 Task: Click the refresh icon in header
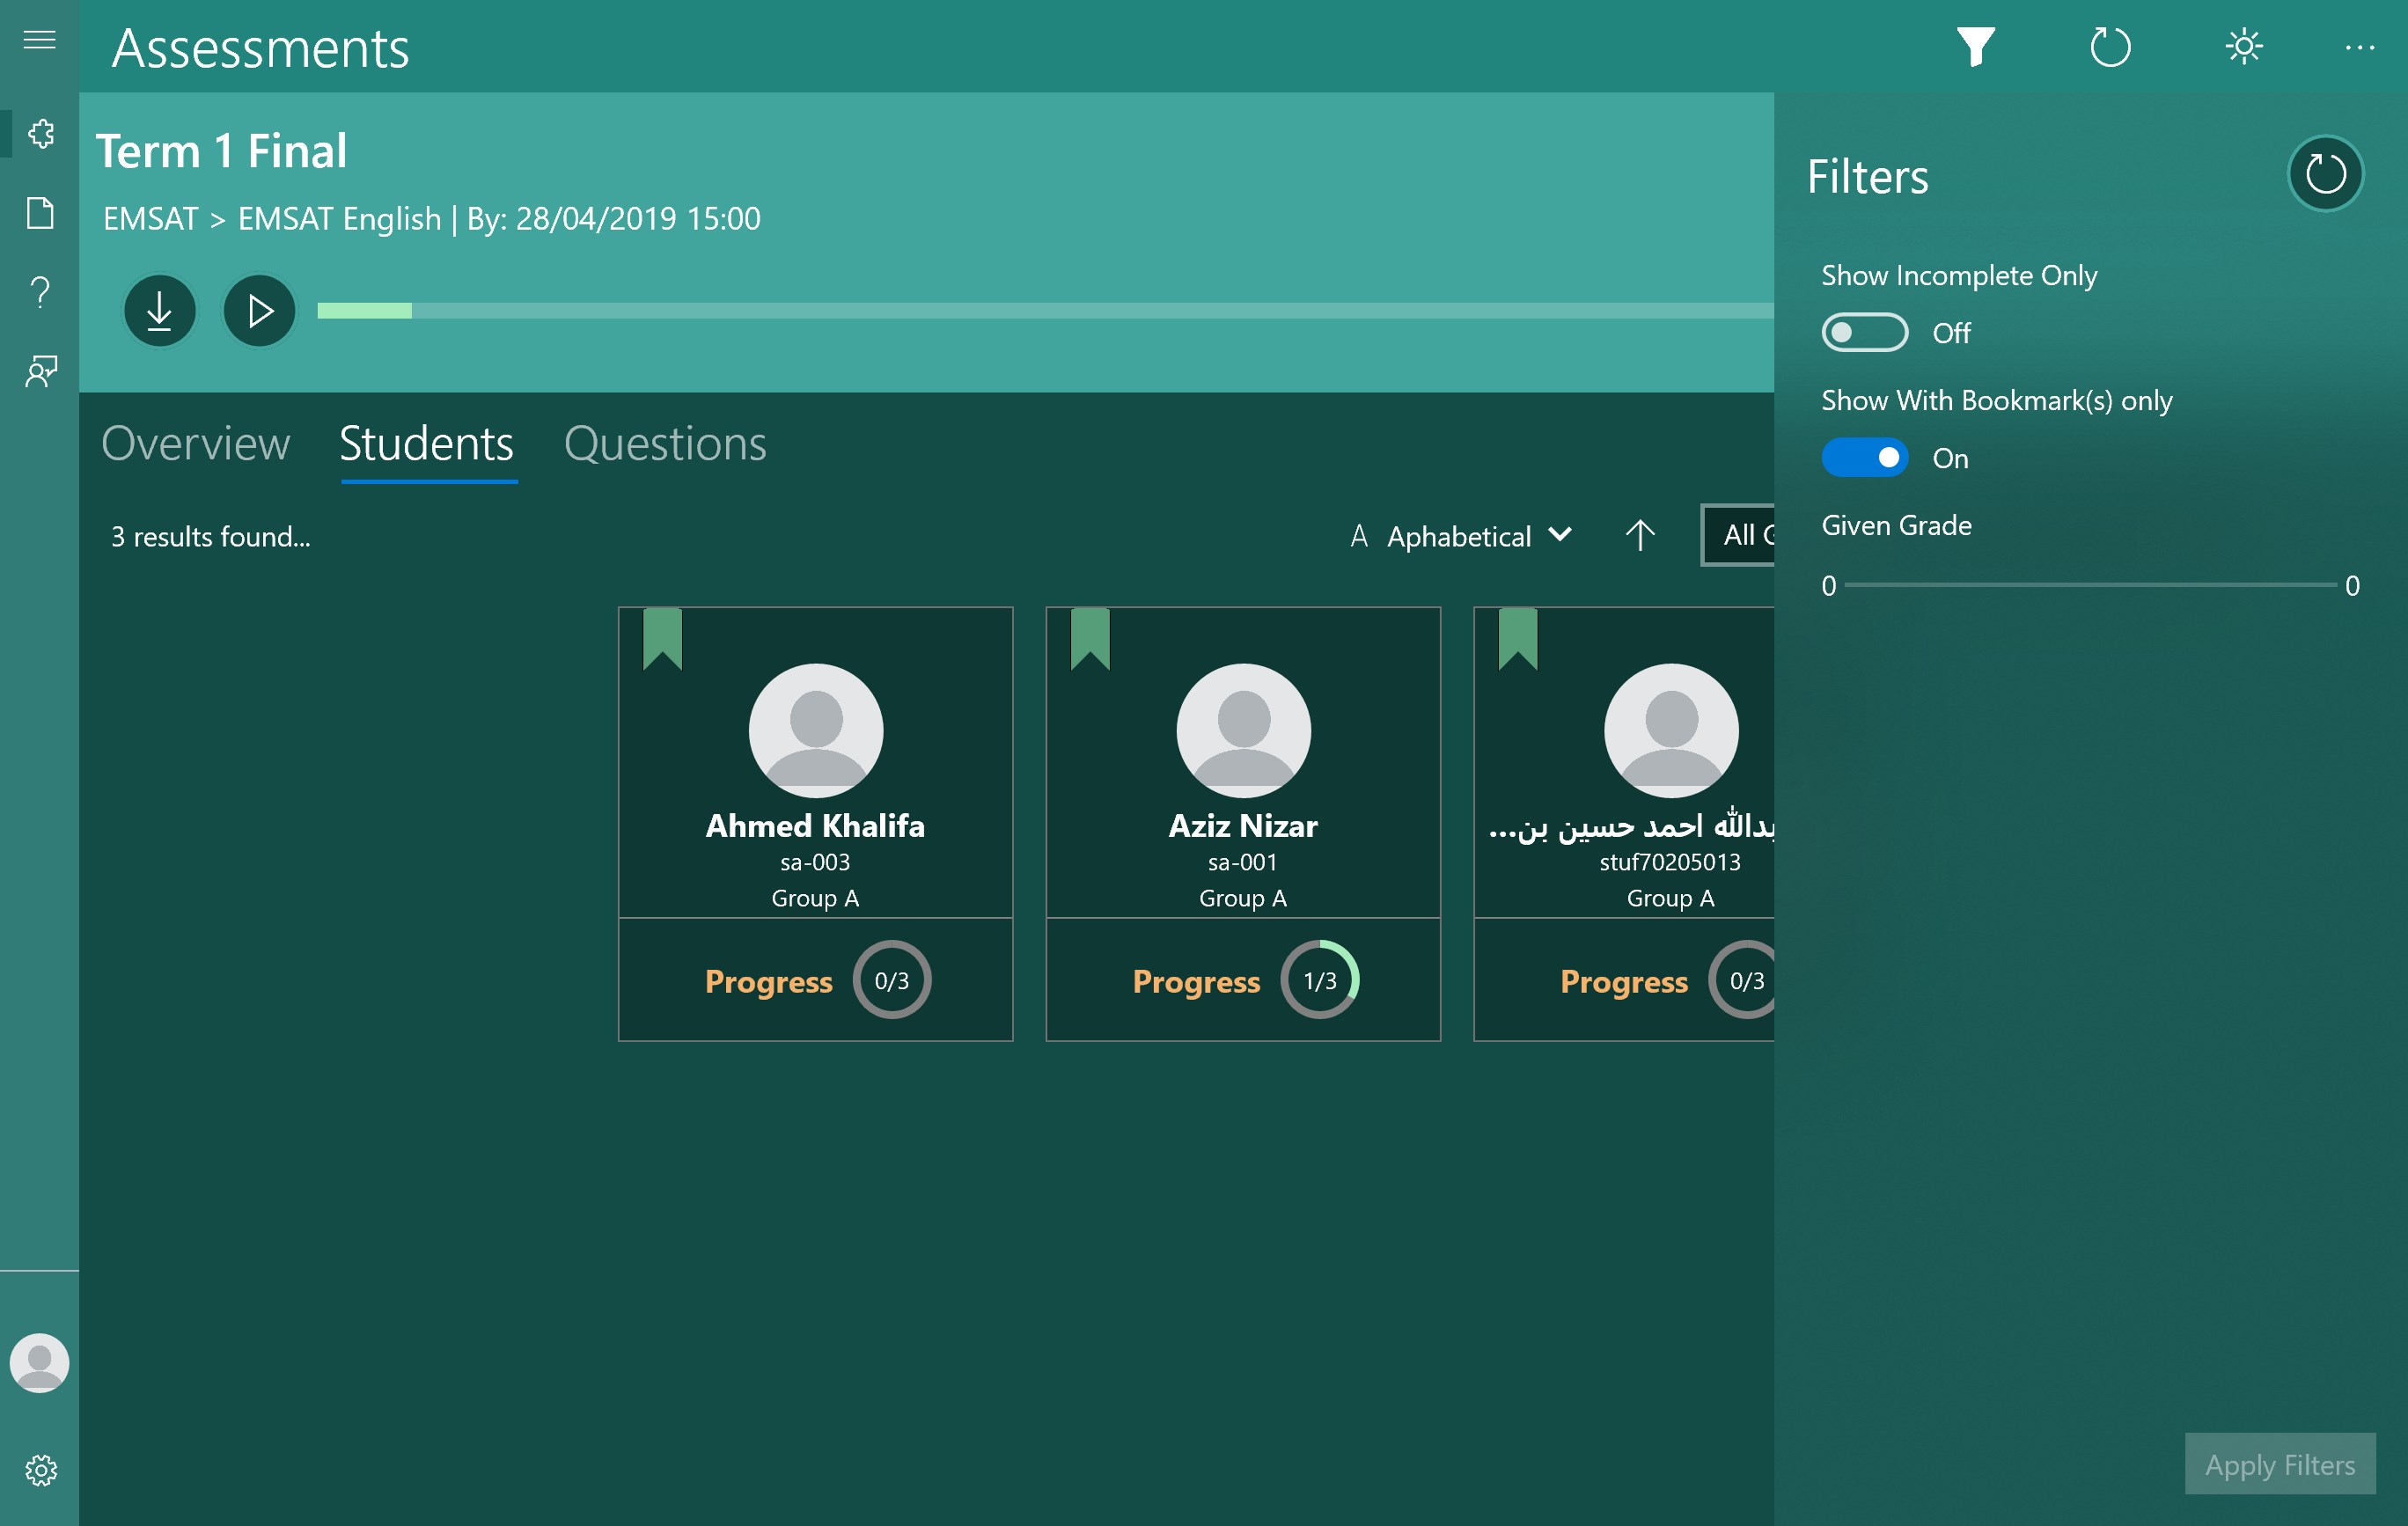2110,47
